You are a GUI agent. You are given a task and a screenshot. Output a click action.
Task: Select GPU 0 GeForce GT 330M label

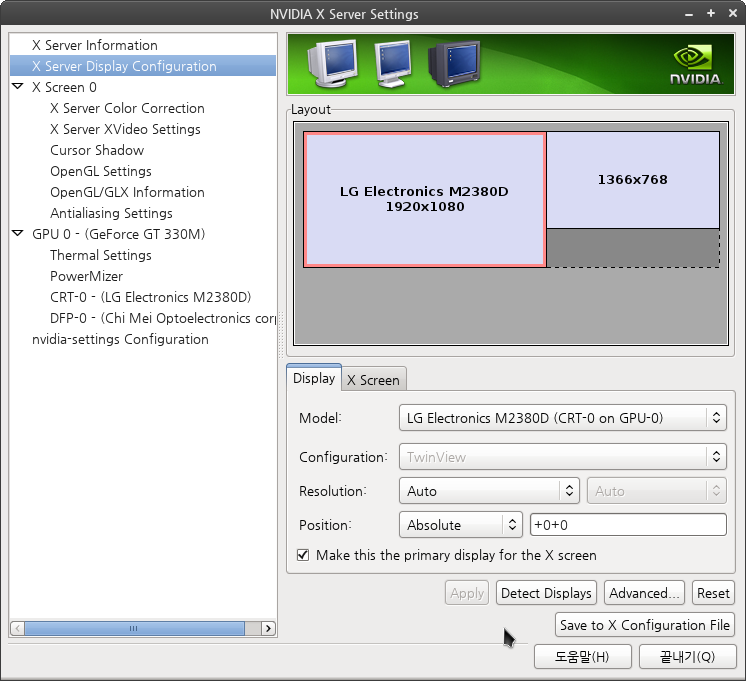tap(118, 234)
